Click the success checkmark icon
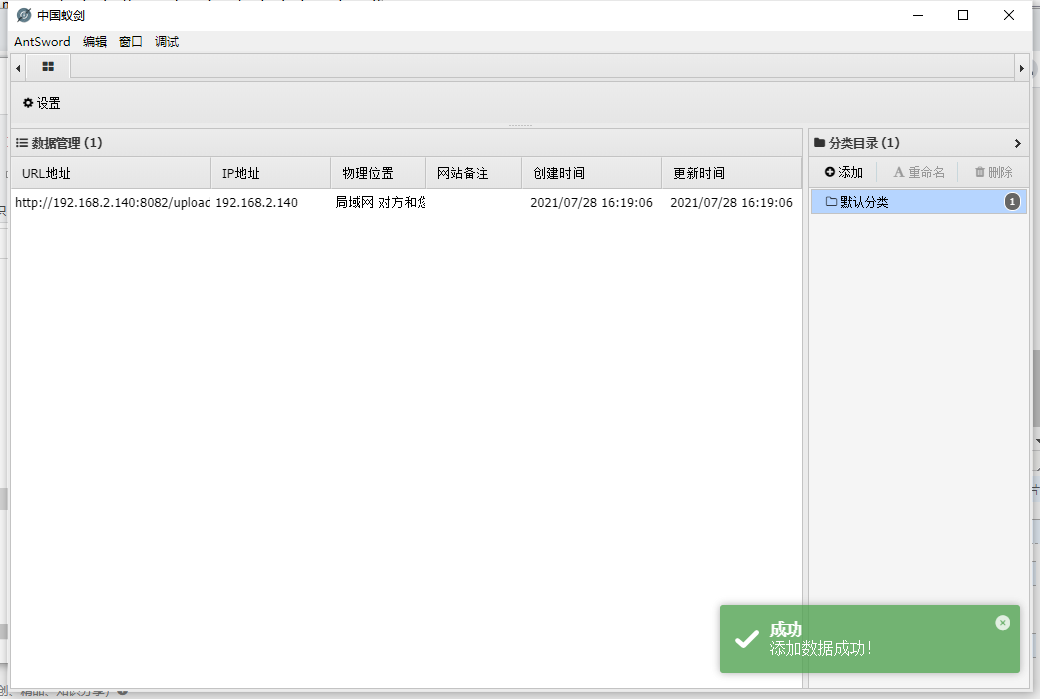Viewport: 1040px width, 699px height. 747,639
